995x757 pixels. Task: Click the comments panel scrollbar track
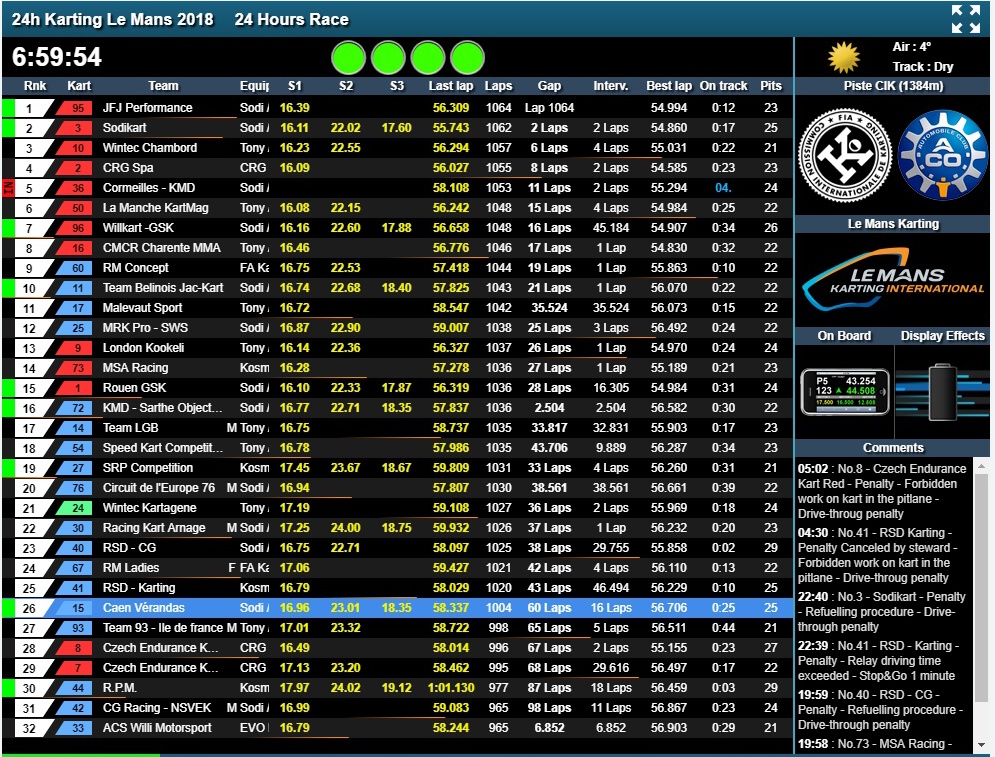[981, 605]
